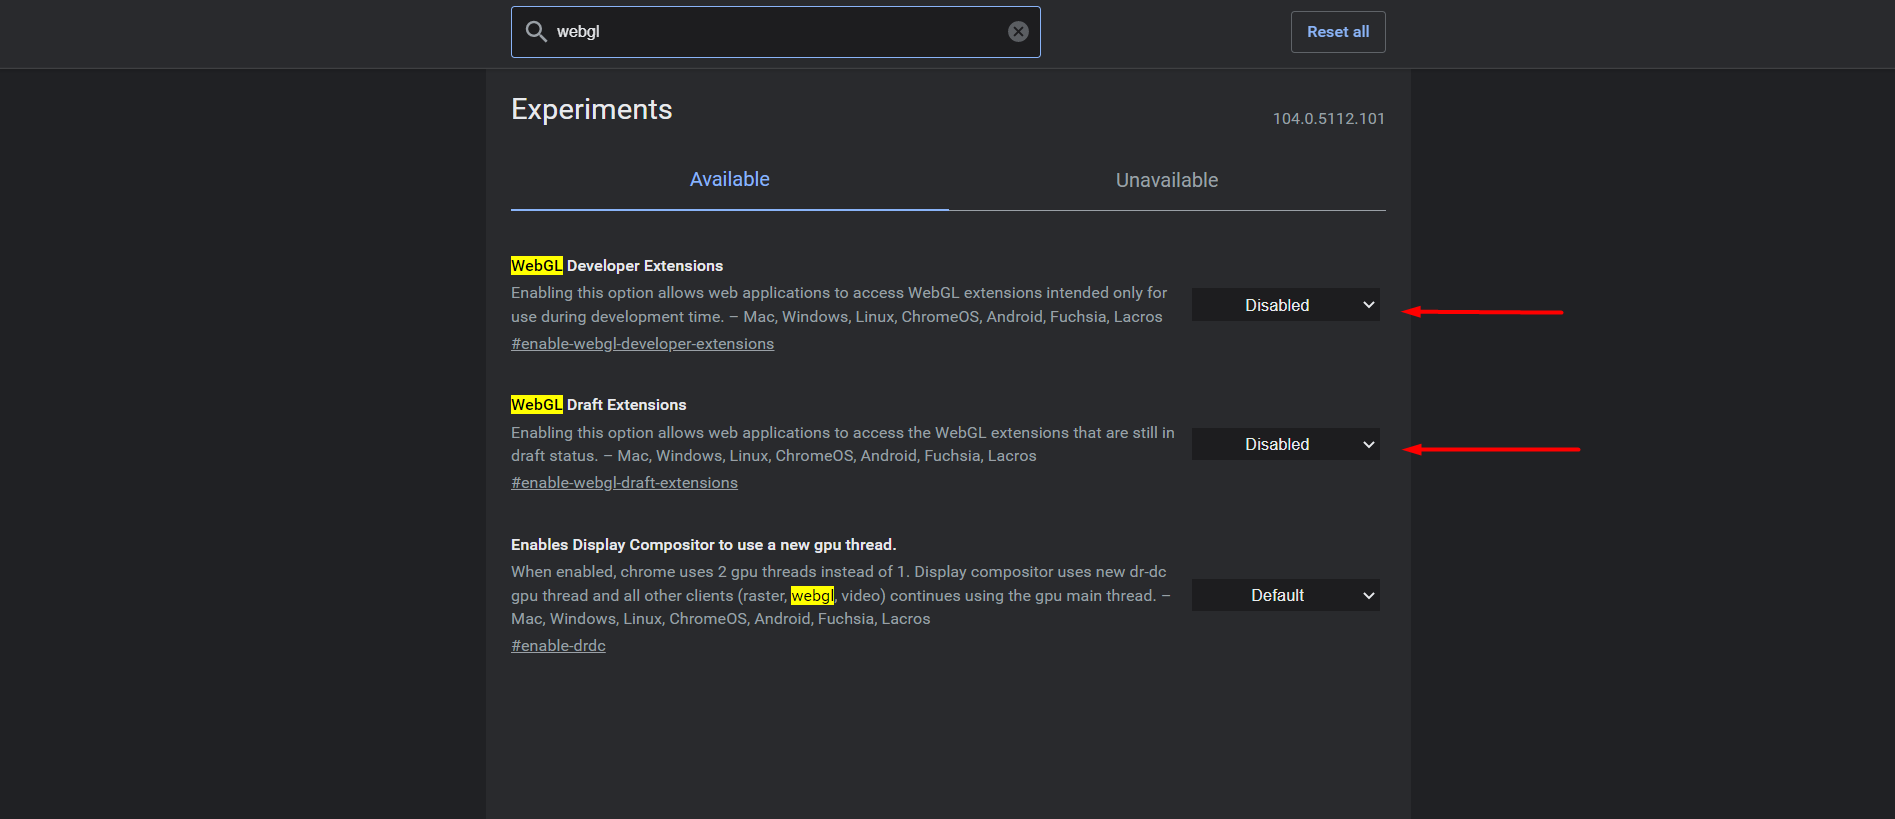1895x819 pixels.
Task: Open WebGL Draft Extensions dropdown
Action: 1286,444
